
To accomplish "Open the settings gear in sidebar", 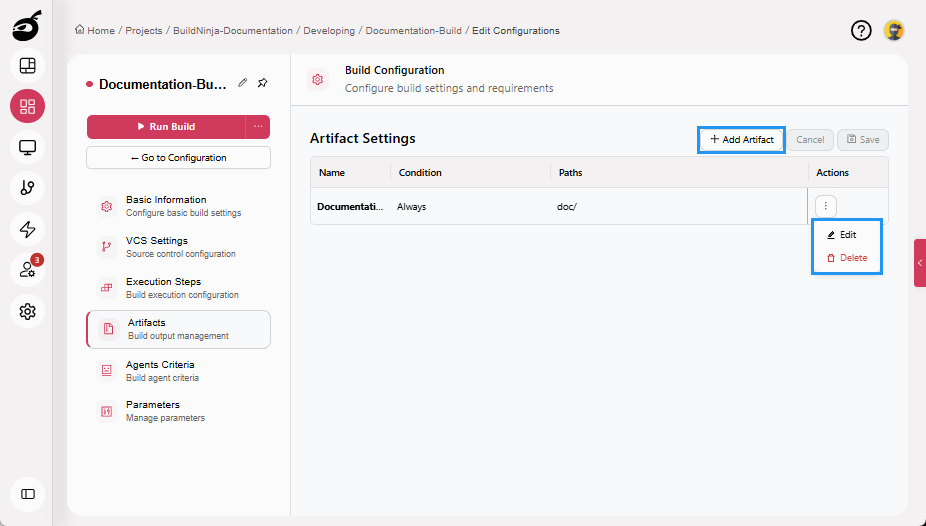I will [27, 311].
